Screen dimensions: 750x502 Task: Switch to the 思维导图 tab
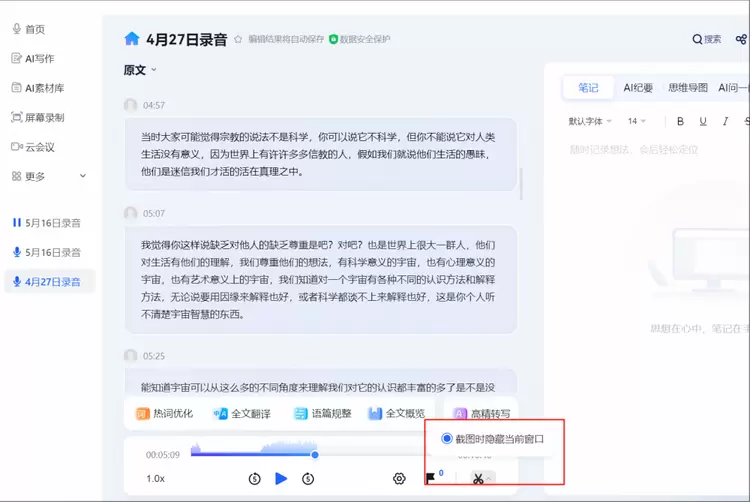[687, 88]
